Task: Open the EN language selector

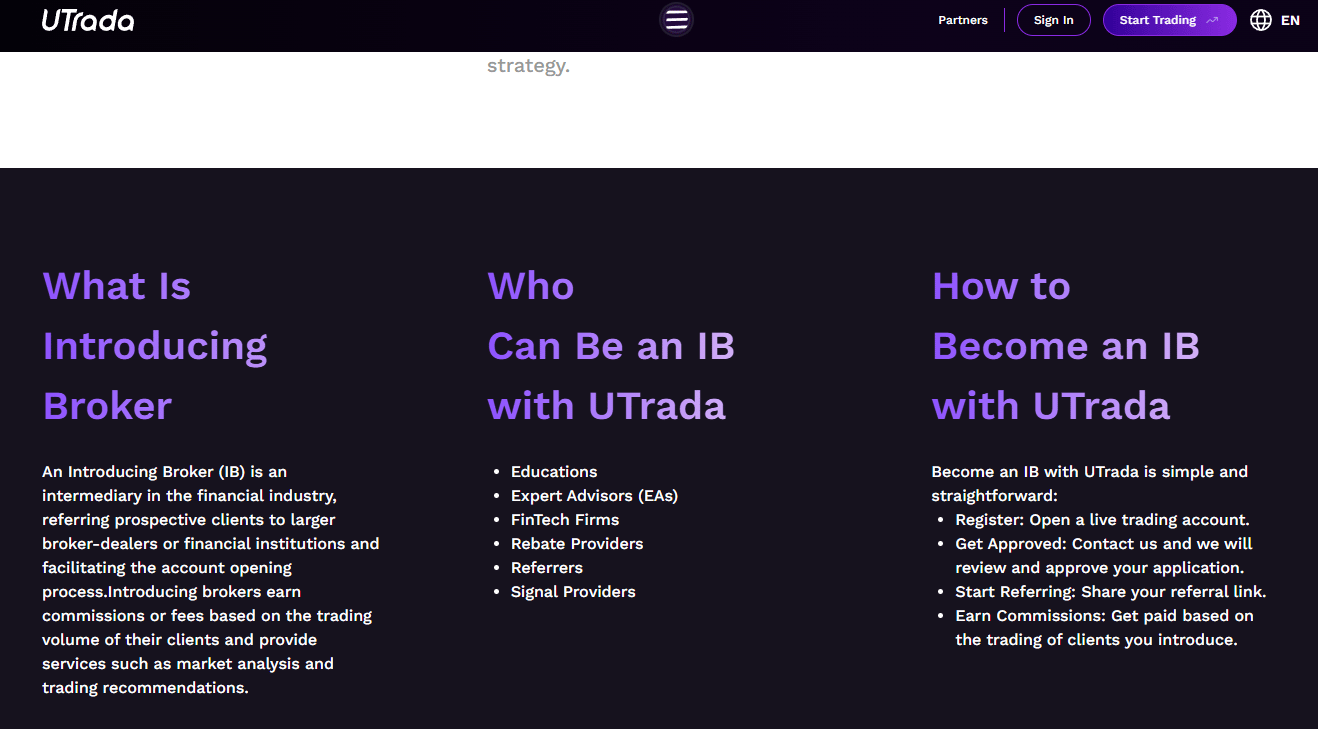Action: pos(1290,20)
